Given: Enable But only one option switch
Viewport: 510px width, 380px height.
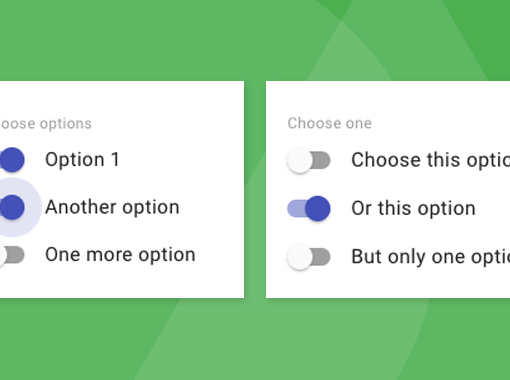Looking at the screenshot, I should pyautogui.click(x=309, y=257).
